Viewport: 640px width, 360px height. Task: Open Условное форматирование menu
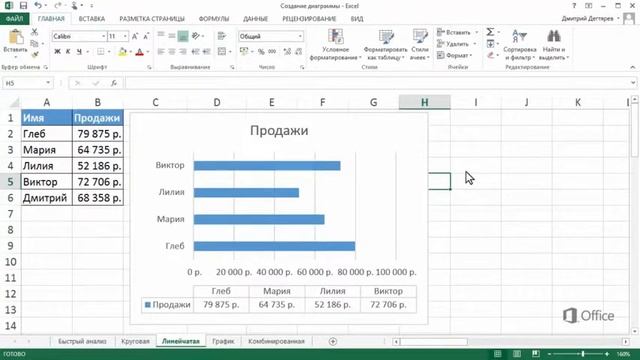pyautogui.click(x=336, y=45)
